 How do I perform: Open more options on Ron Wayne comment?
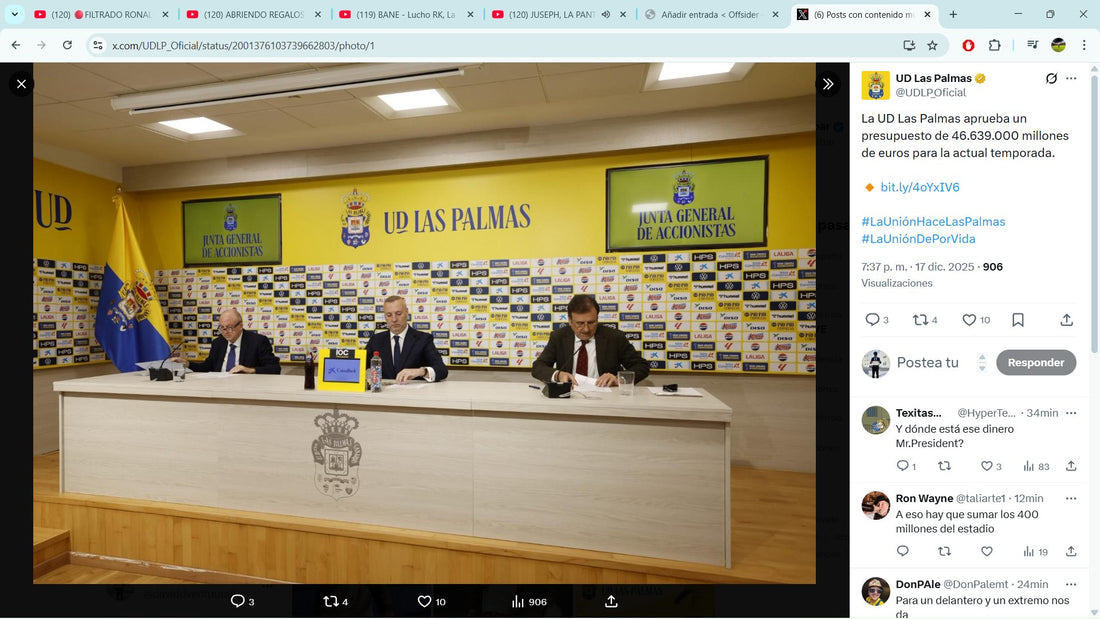(1071, 498)
